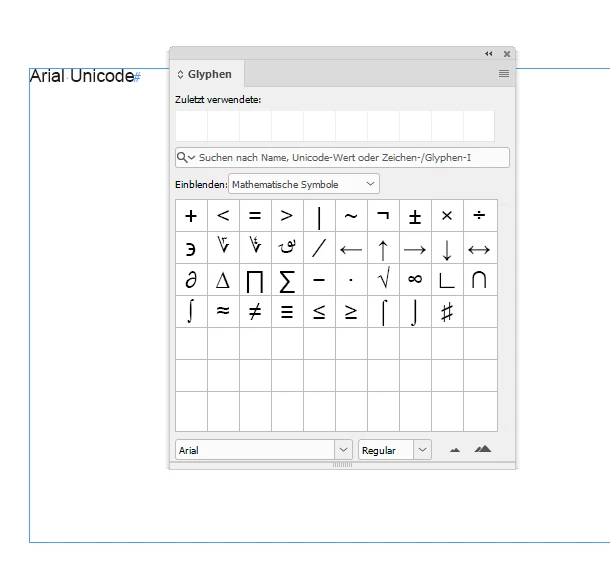The height and width of the screenshot is (579, 610).
Task: Select the bullet operator dot glyph
Action: [x=351, y=280]
